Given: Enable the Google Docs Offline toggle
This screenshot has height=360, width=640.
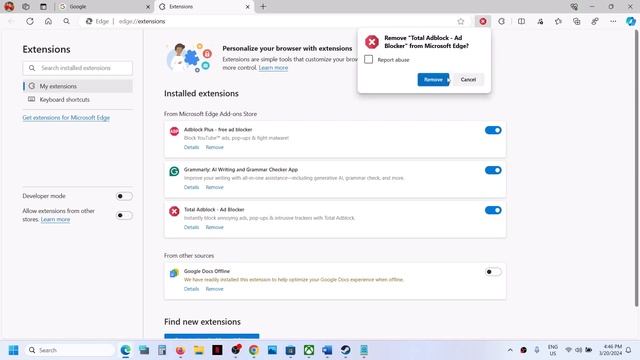Looking at the screenshot, I should click(x=493, y=272).
